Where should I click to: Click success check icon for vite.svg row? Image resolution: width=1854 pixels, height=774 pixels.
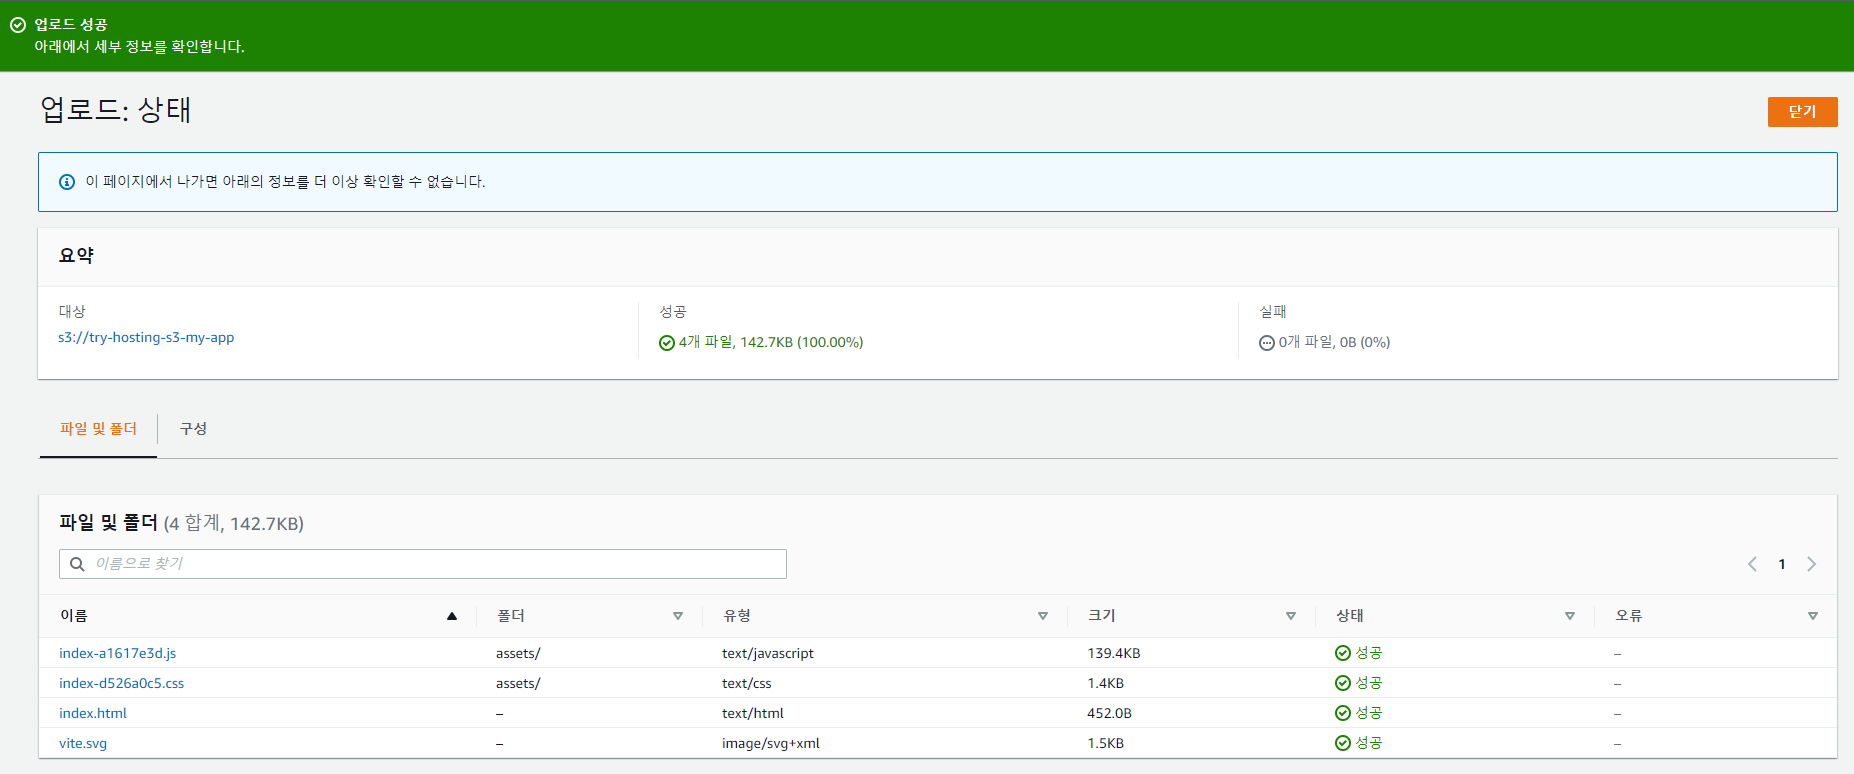pos(1343,743)
